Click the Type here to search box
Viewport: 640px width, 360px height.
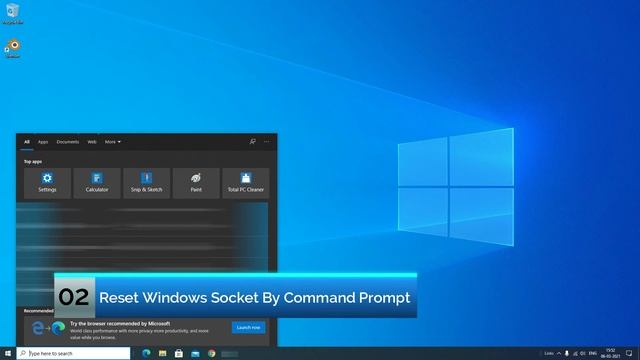click(x=73, y=353)
